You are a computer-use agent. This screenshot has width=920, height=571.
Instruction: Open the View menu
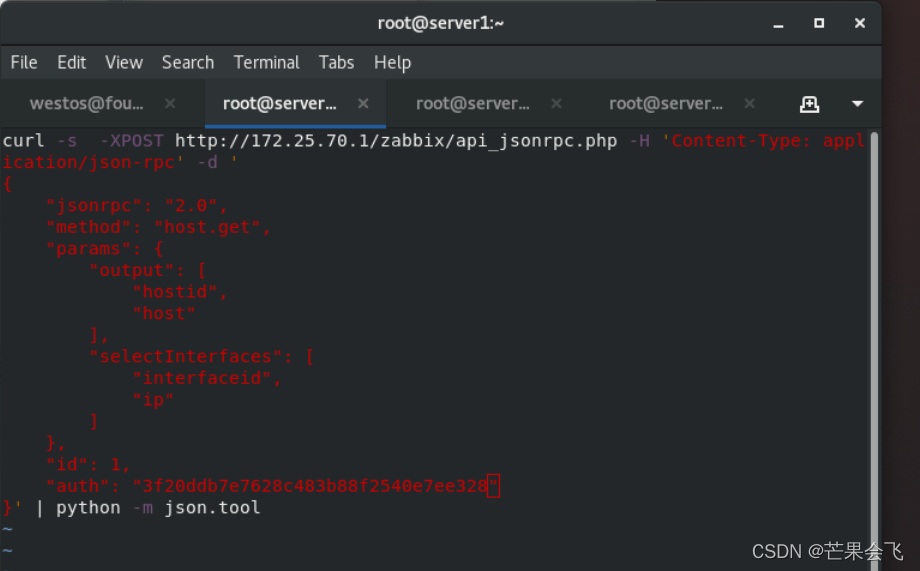click(x=124, y=62)
